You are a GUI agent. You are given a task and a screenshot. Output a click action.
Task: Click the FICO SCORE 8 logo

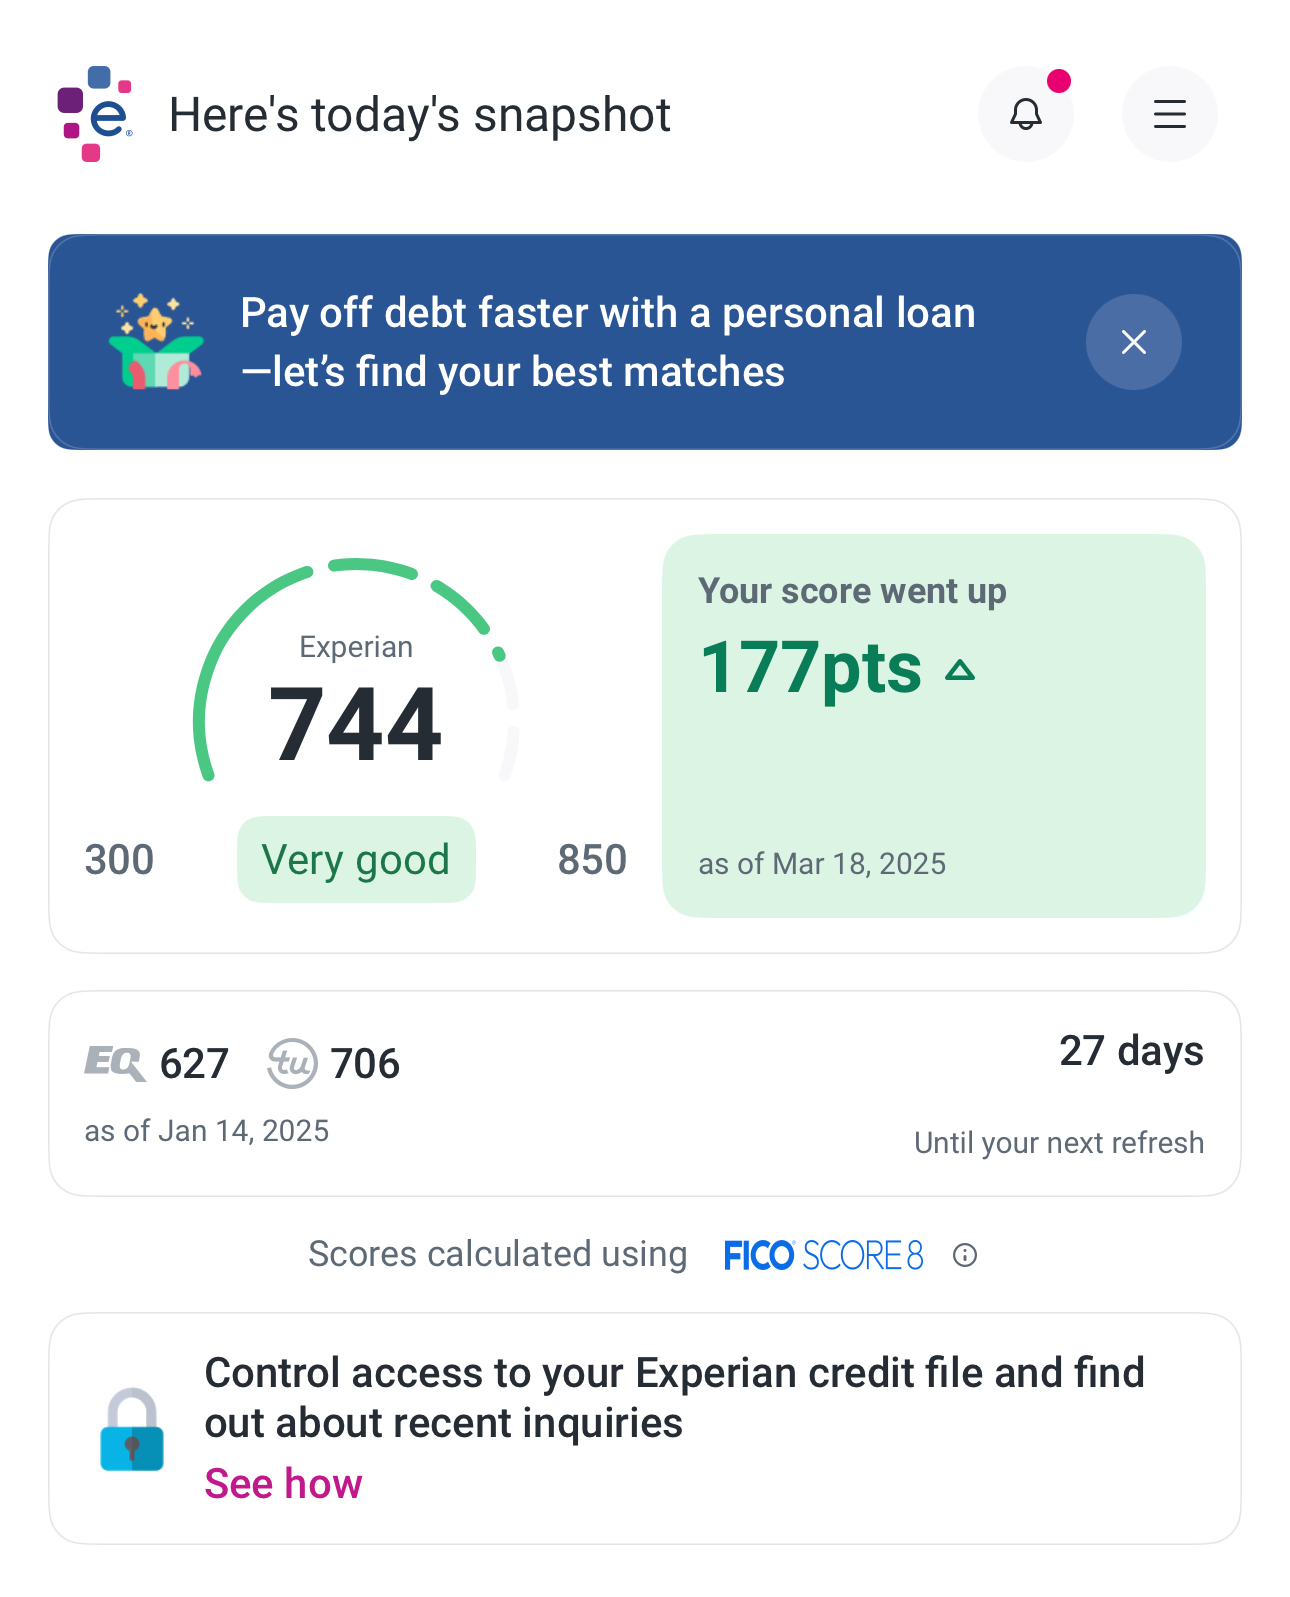coord(823,1255)
